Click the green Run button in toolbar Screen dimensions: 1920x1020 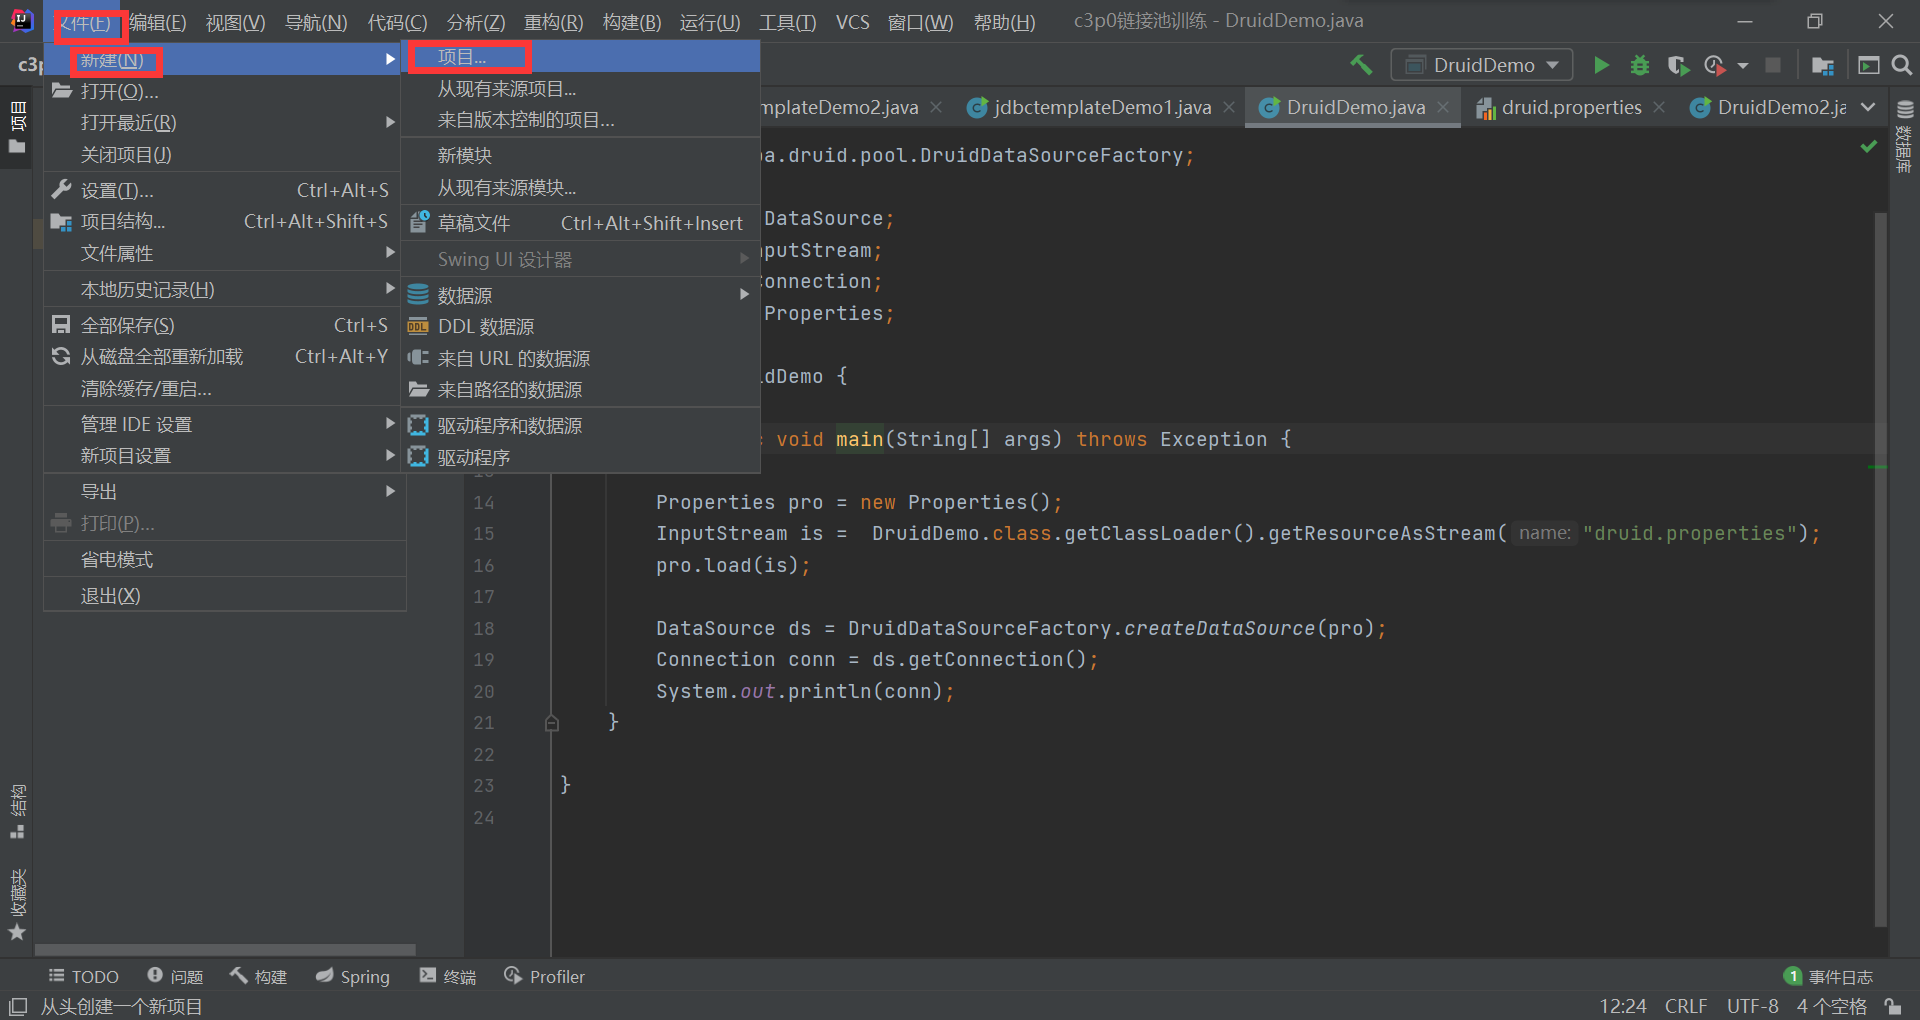tap(1601, 65)
